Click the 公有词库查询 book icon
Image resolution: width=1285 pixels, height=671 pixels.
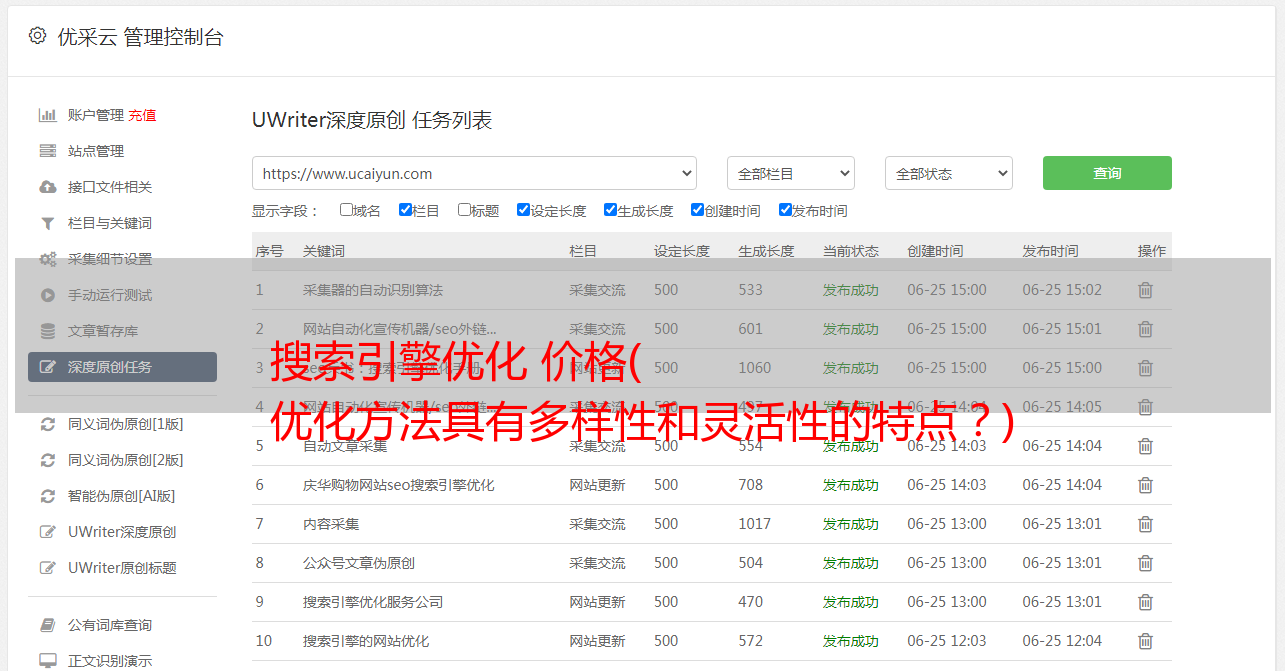click(47, 625)
